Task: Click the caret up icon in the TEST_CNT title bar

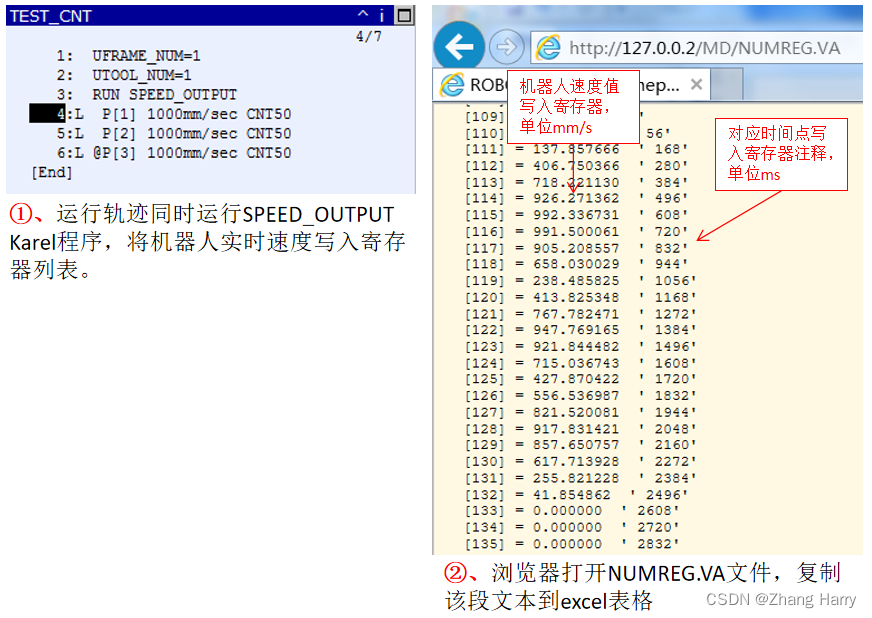Action: [363, 13]
